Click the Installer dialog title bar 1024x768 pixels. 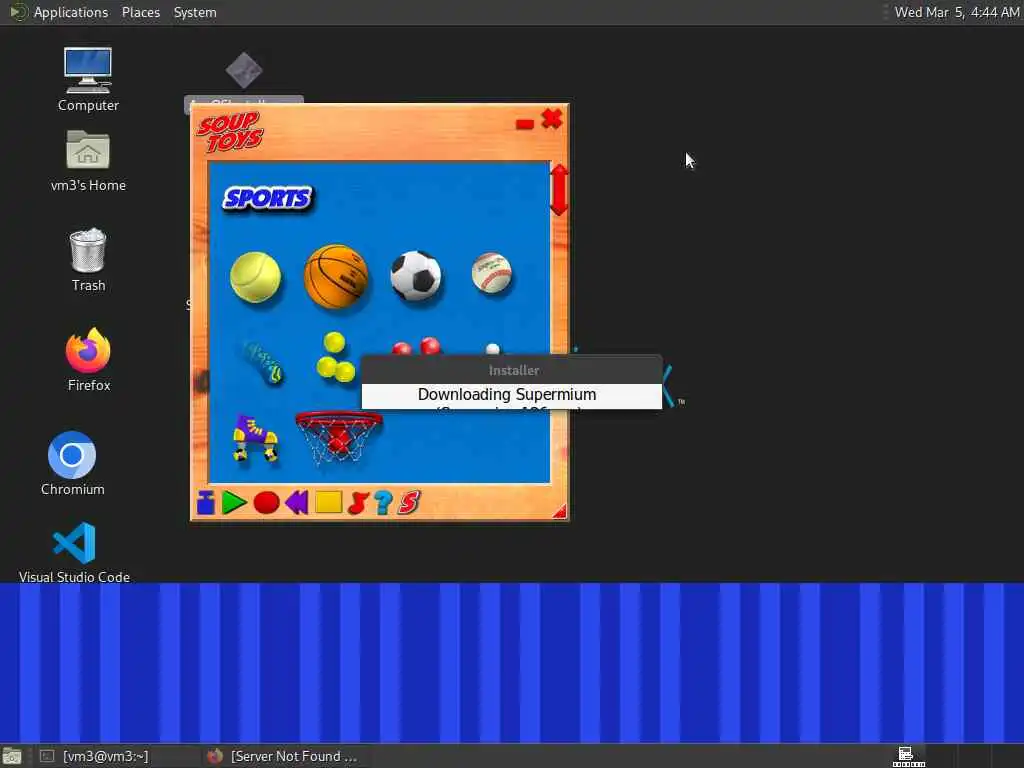[x=512, y=370]
